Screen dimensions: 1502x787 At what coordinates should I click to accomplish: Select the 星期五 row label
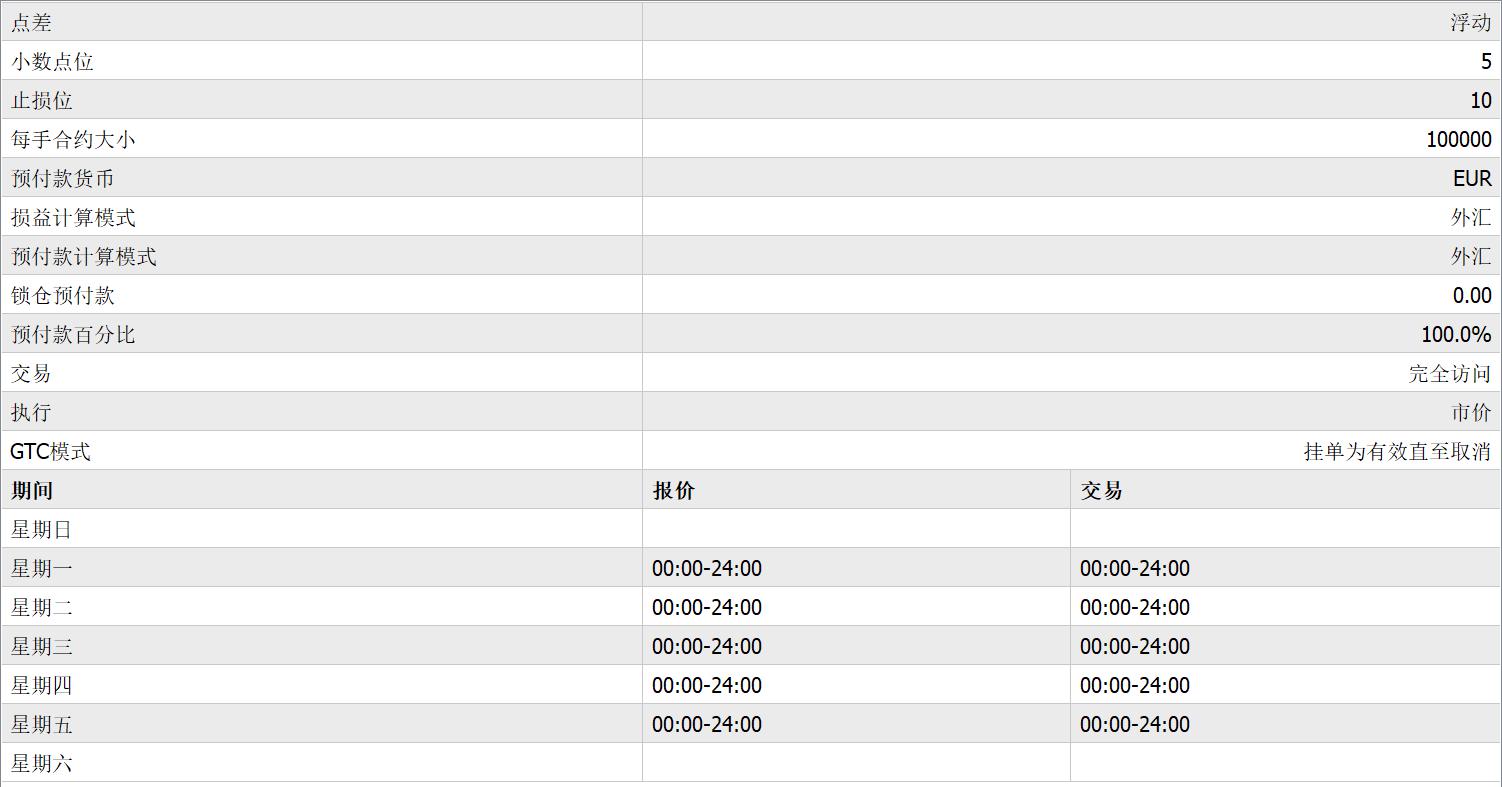(x=42, y=724)
